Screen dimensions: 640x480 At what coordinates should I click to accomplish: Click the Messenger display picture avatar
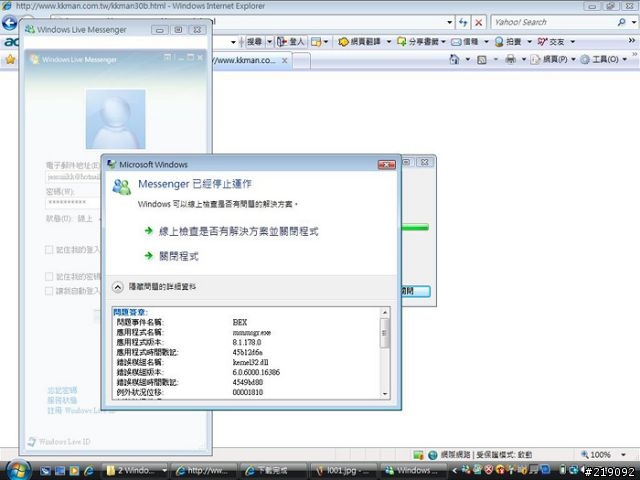pyautogui.click(x=116, y=119)
